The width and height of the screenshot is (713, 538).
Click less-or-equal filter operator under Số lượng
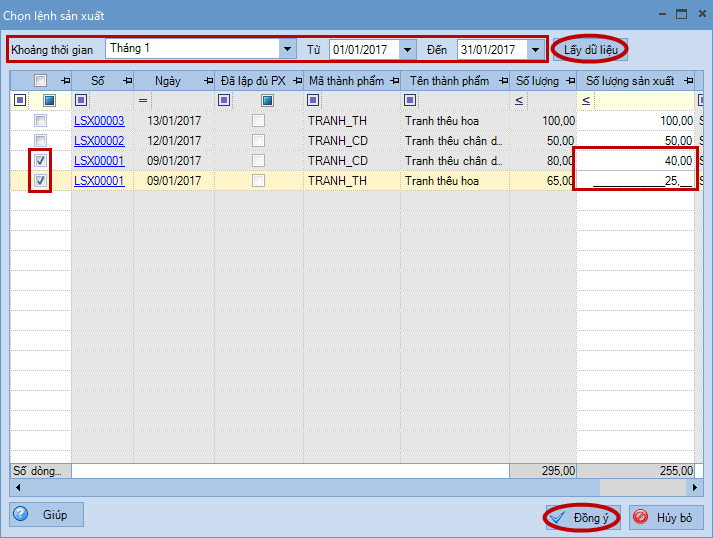pos(519,100)
